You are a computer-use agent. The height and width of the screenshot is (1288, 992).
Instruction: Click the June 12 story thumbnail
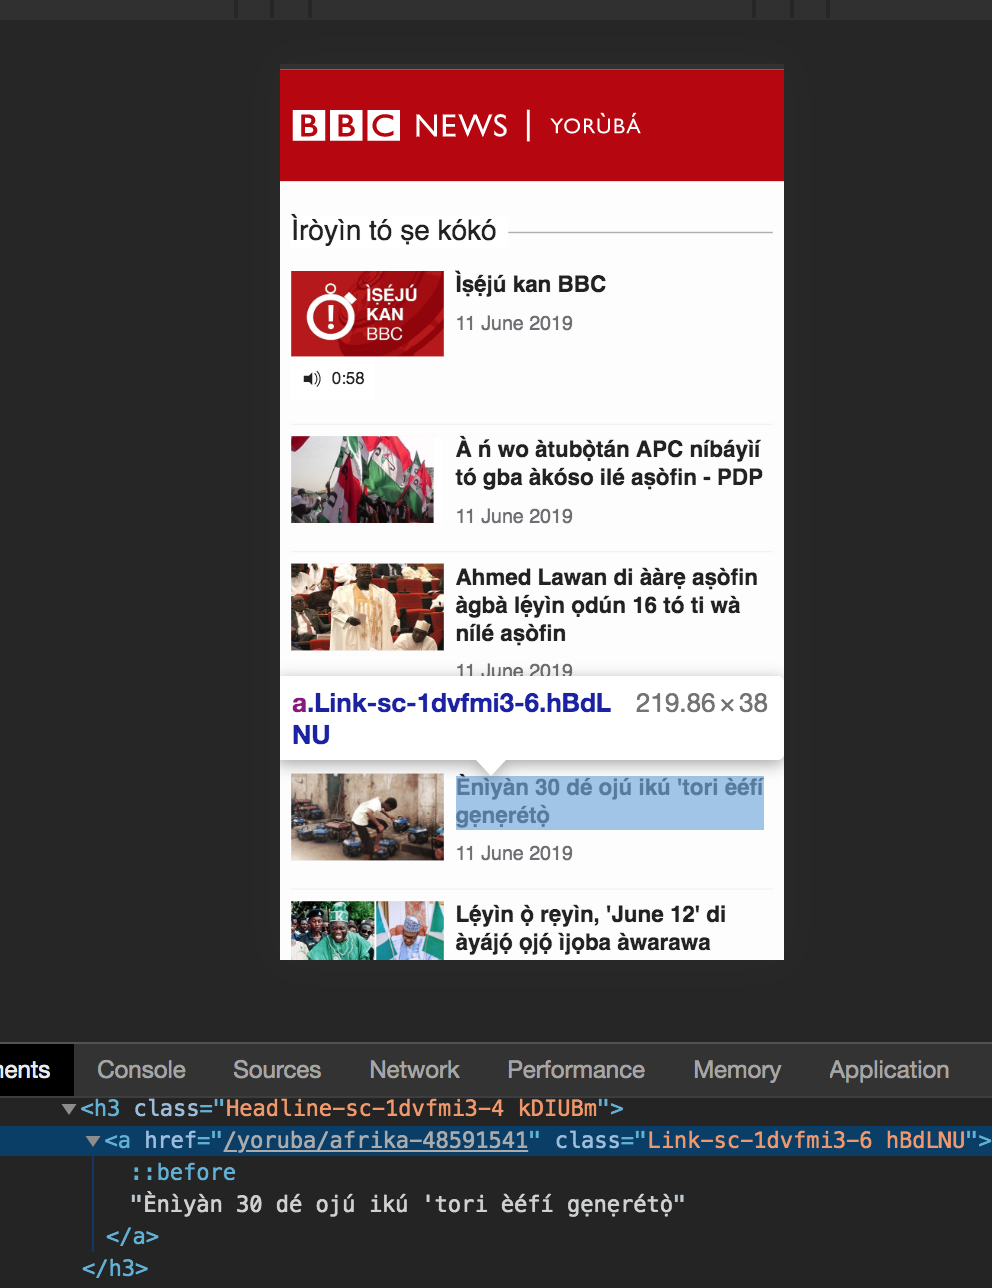coord(366,929)
